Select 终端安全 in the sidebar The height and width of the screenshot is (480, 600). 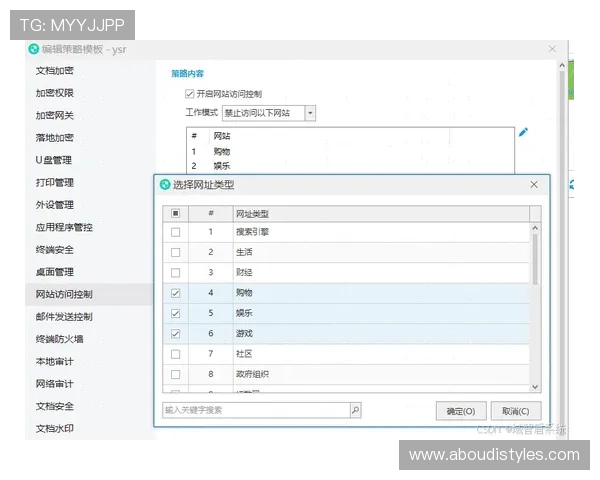tap(55, 250)
